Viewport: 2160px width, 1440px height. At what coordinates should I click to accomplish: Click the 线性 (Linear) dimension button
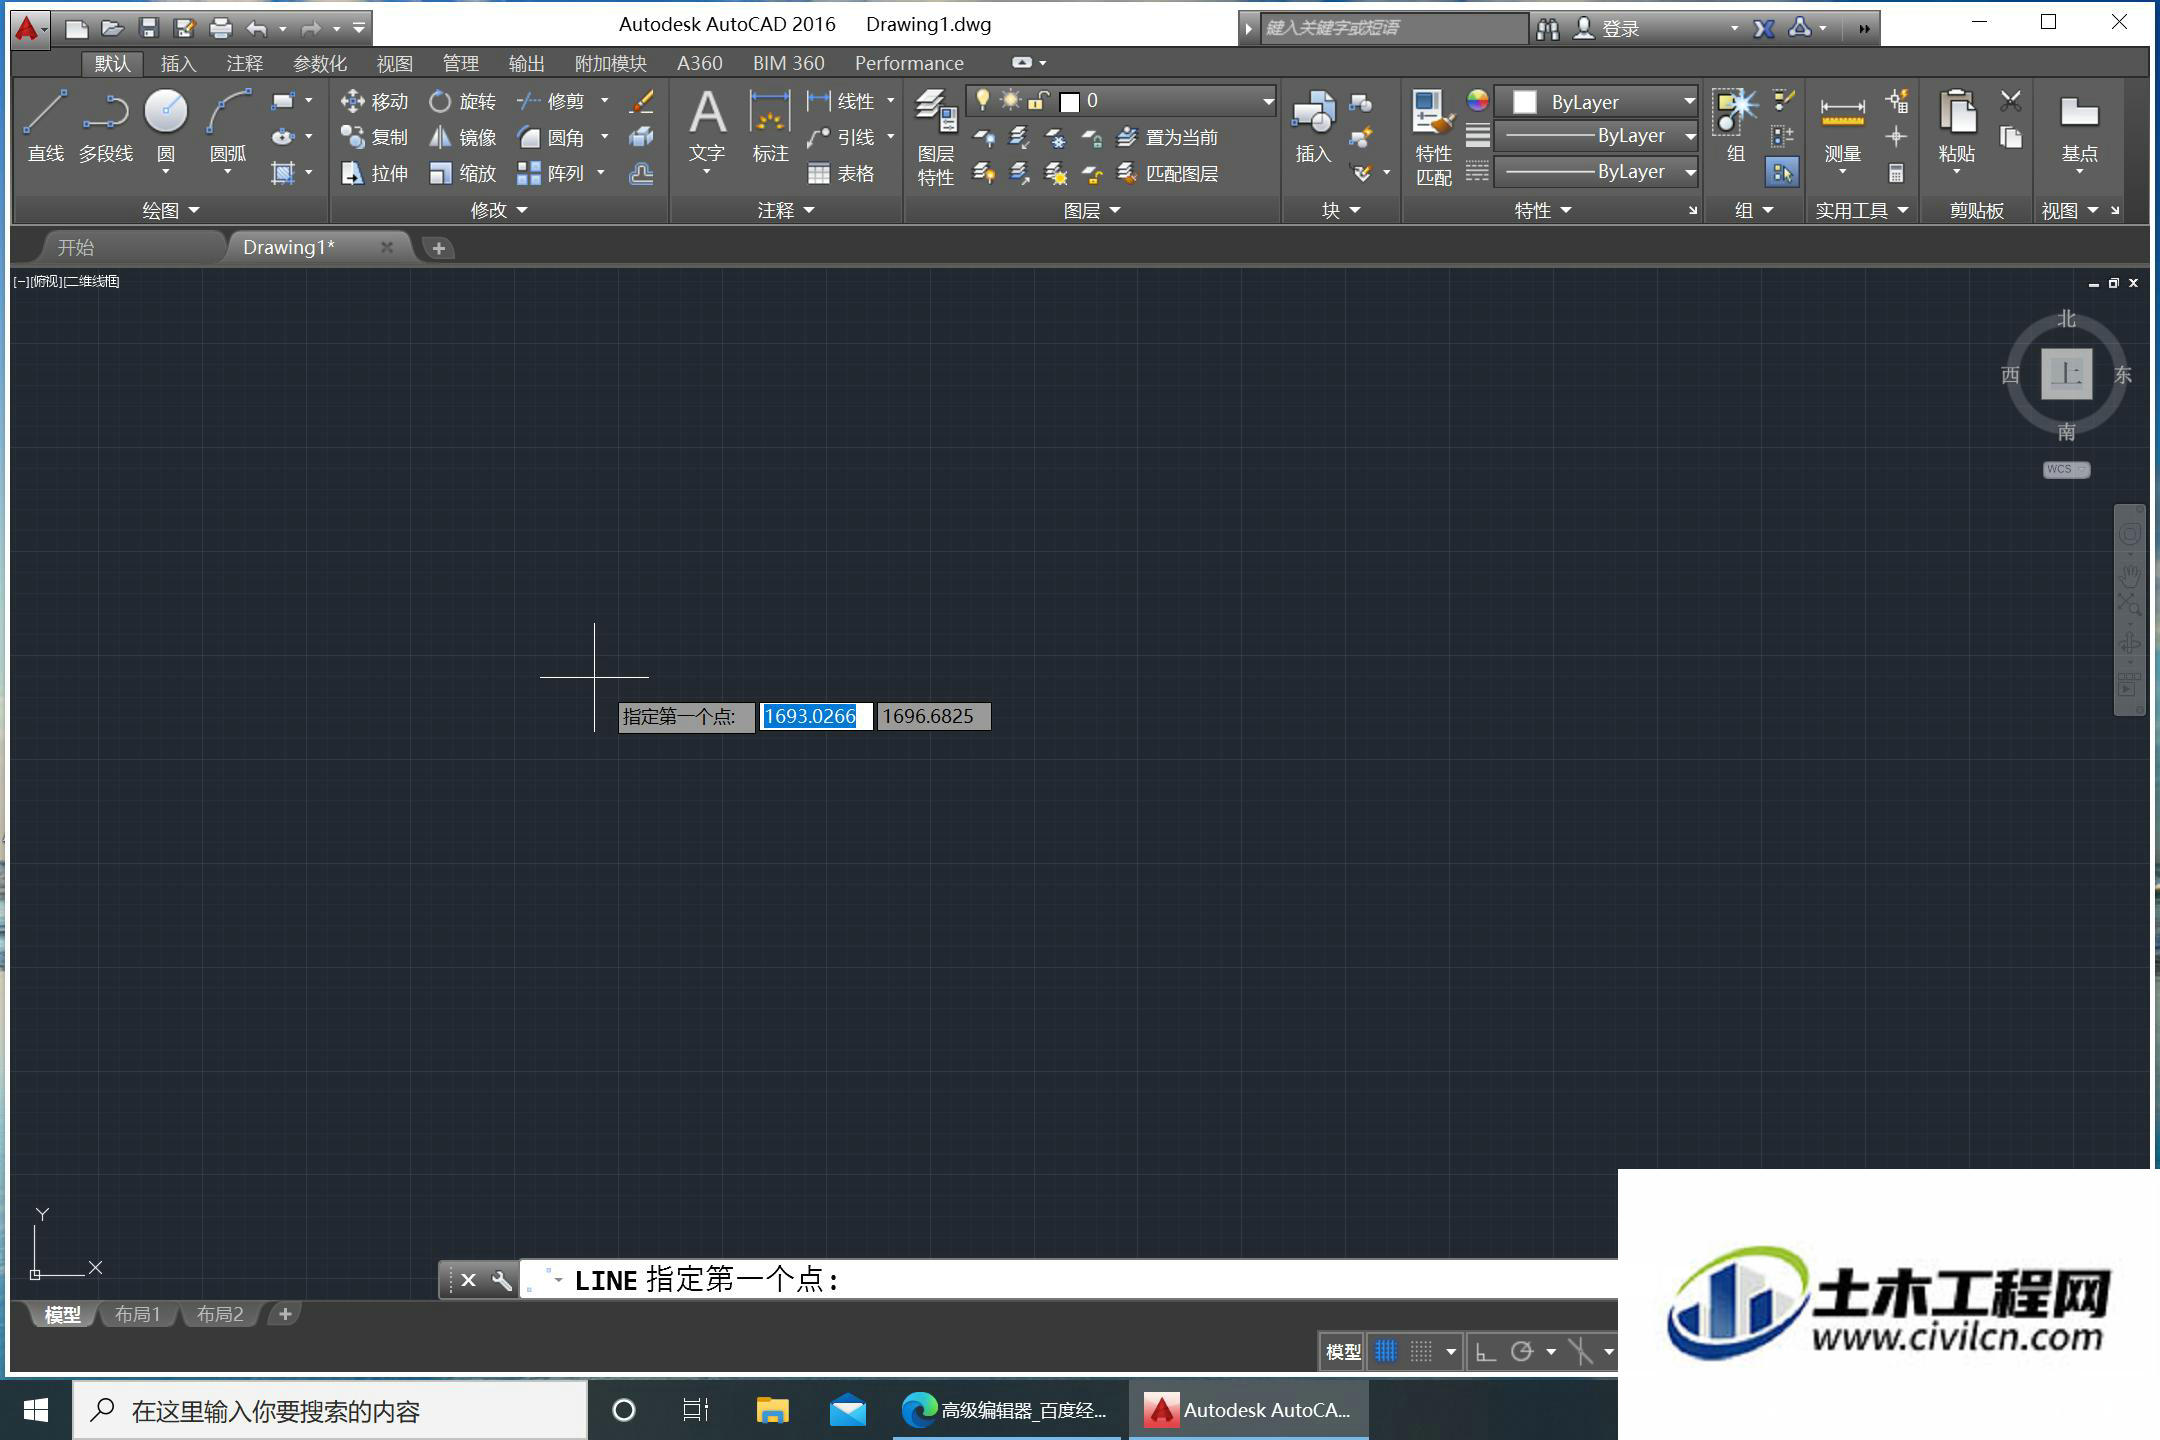tap(841, 101)
